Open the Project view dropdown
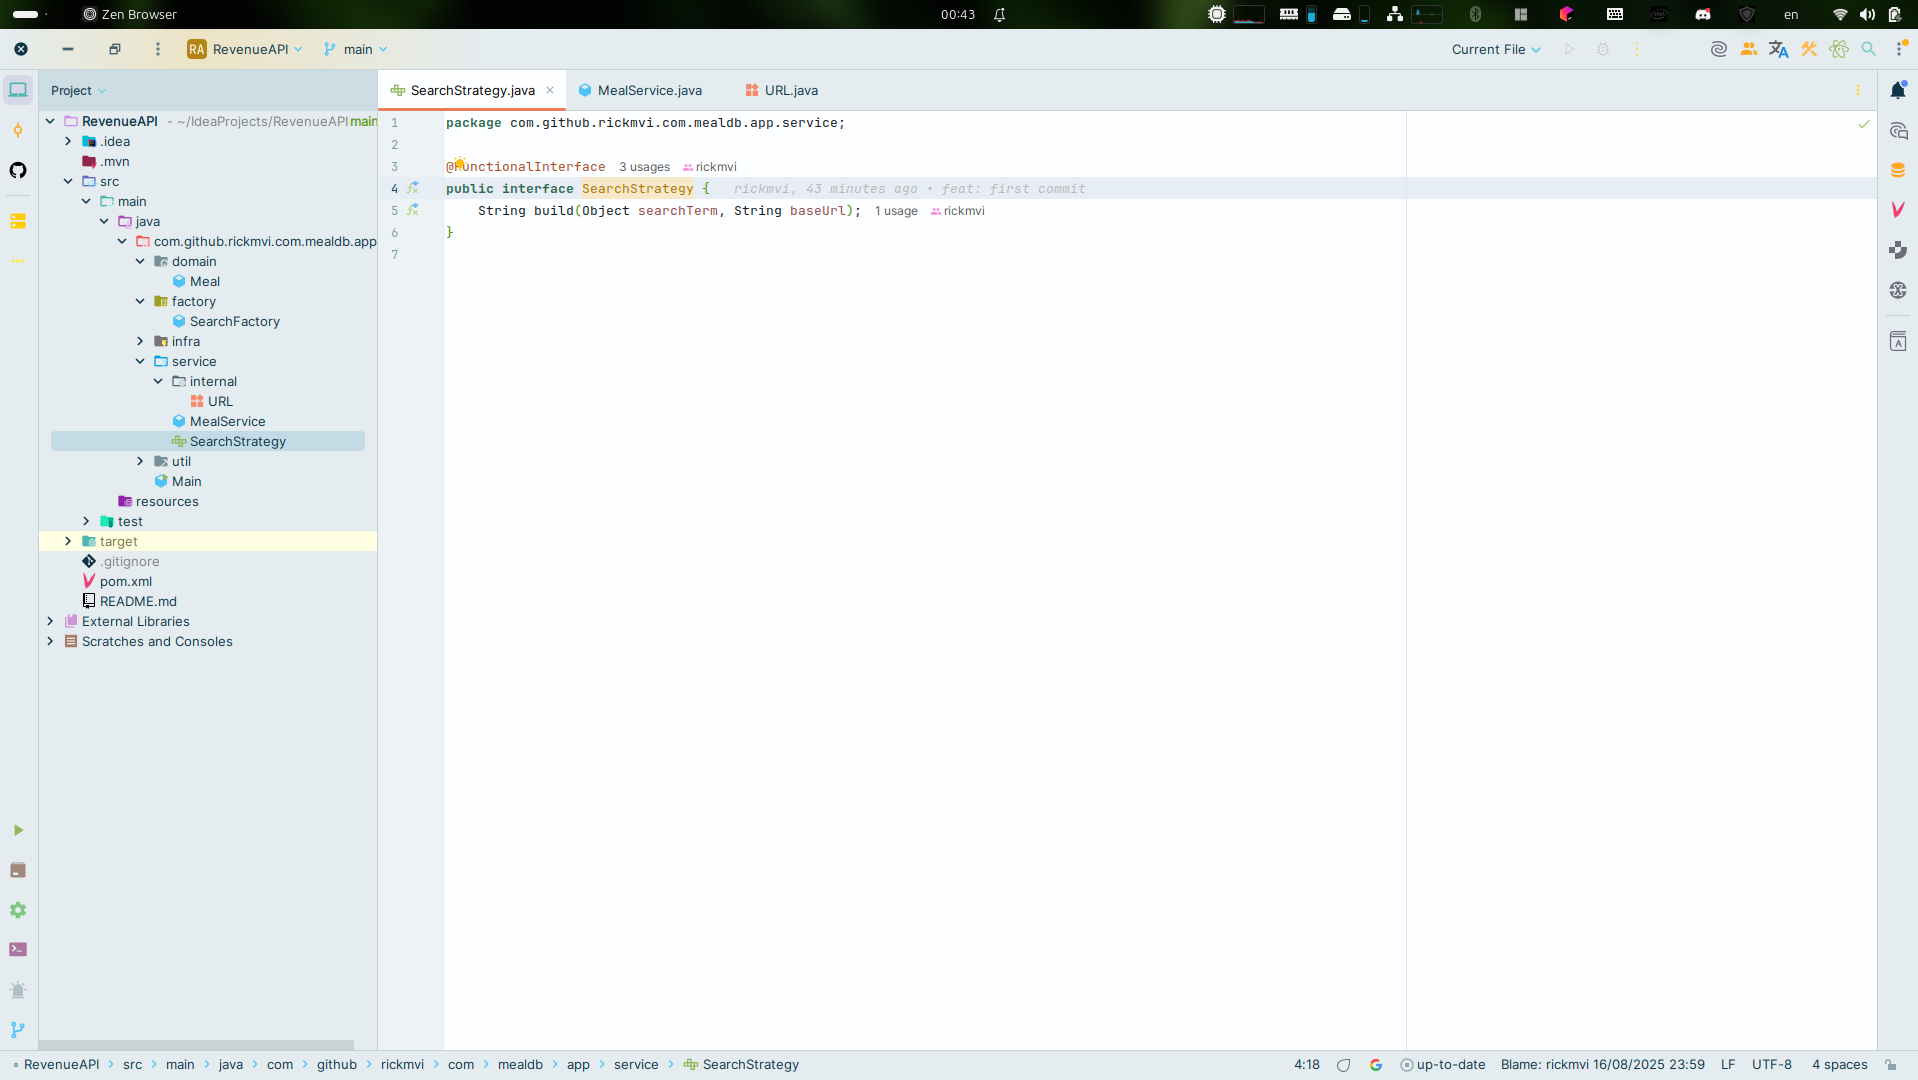Viewport: 1918px width, 1080px height. coord(78,90)
